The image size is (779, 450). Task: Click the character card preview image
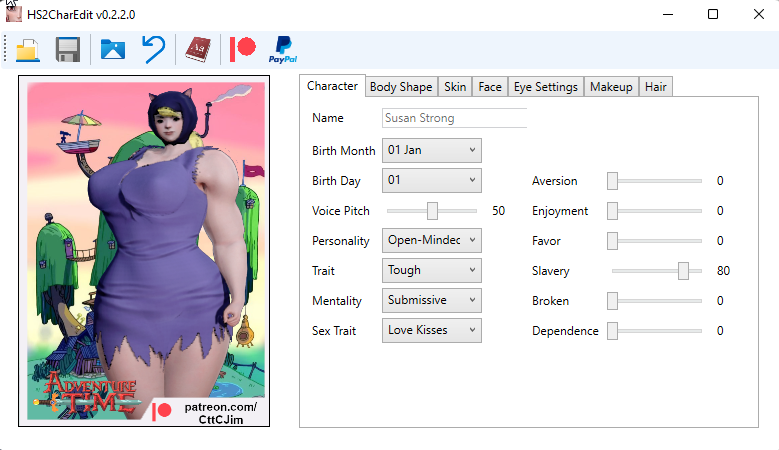[144, 251]
